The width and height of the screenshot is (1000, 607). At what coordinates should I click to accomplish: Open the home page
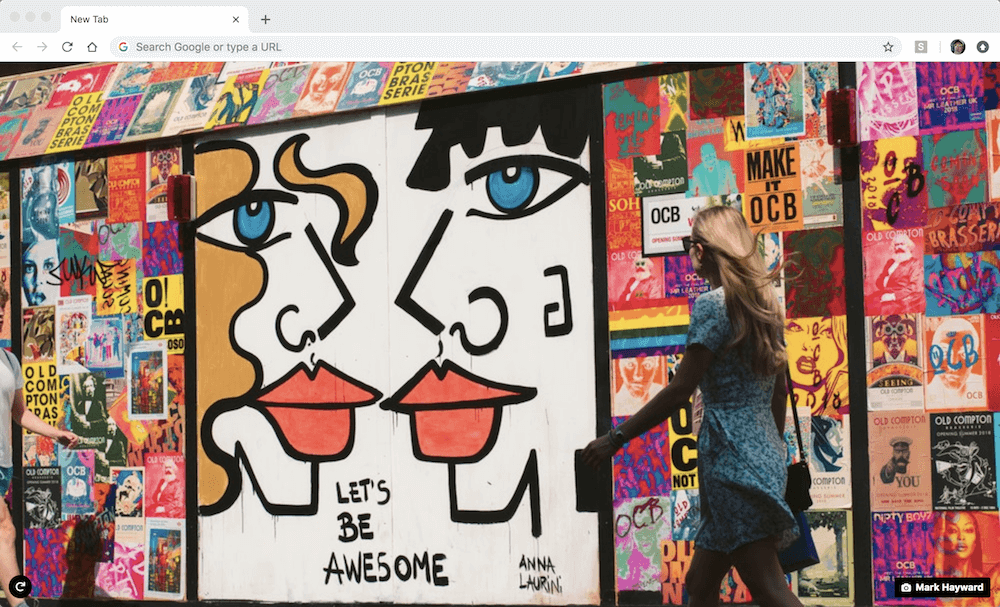click(92, 47)
